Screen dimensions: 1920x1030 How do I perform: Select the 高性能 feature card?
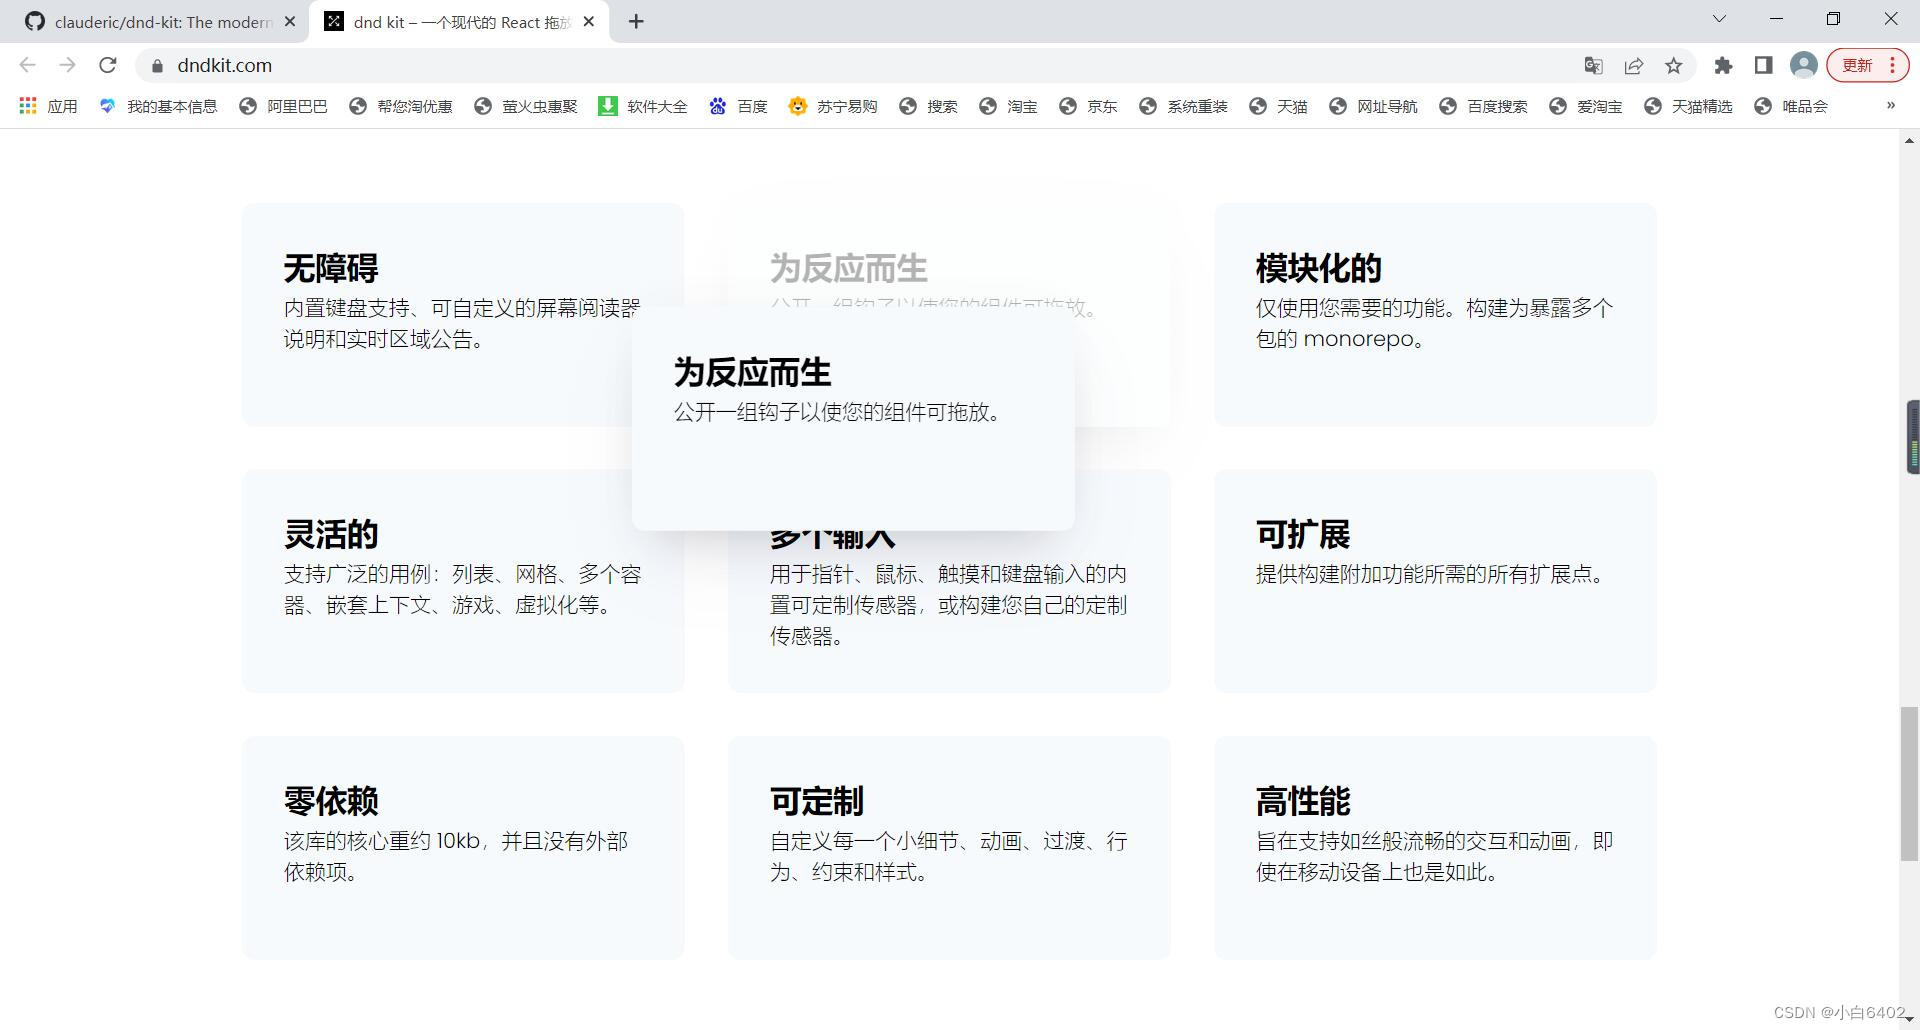click(x=1435, y=848)
